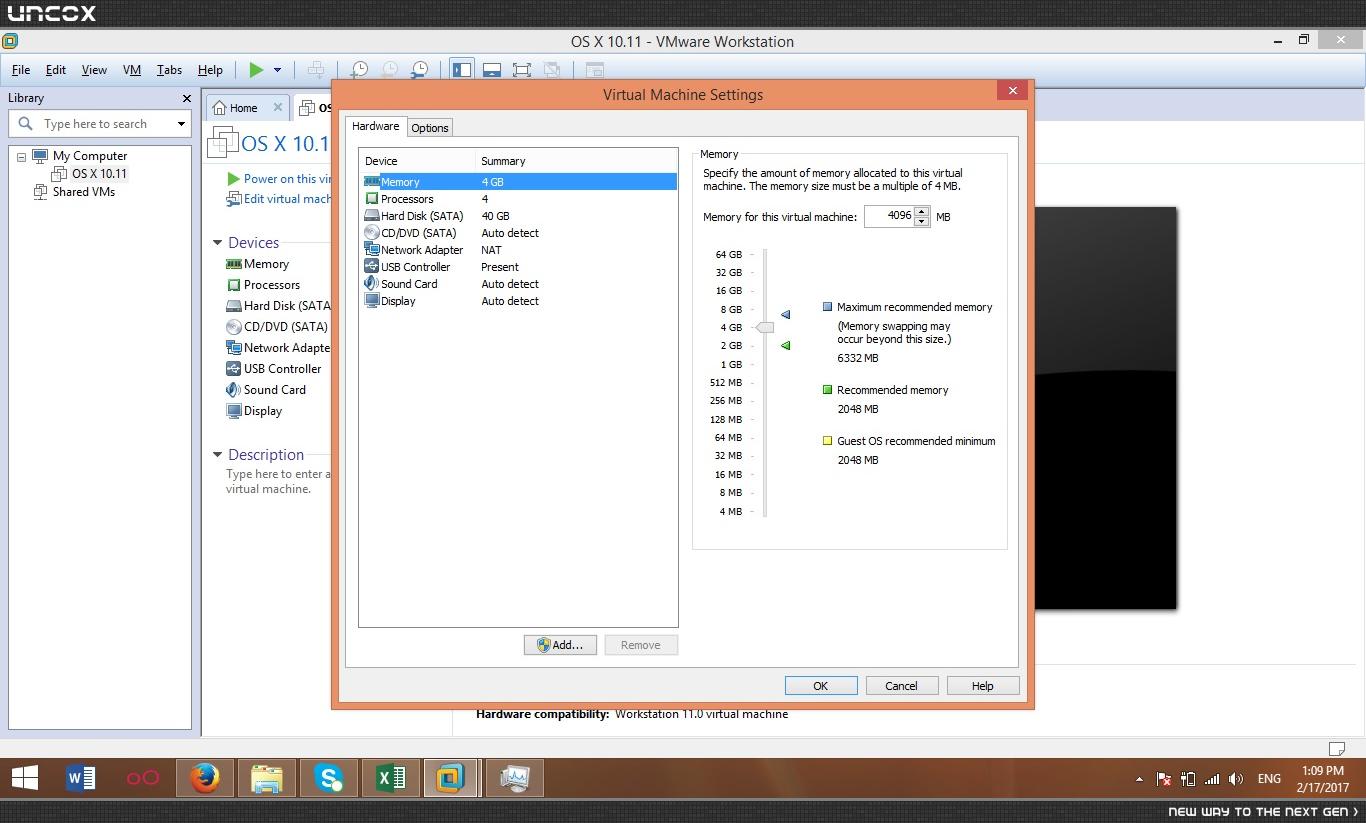Click Display in the main window Devices list
Screen dimensions: 1366x823
pos(254,411)
